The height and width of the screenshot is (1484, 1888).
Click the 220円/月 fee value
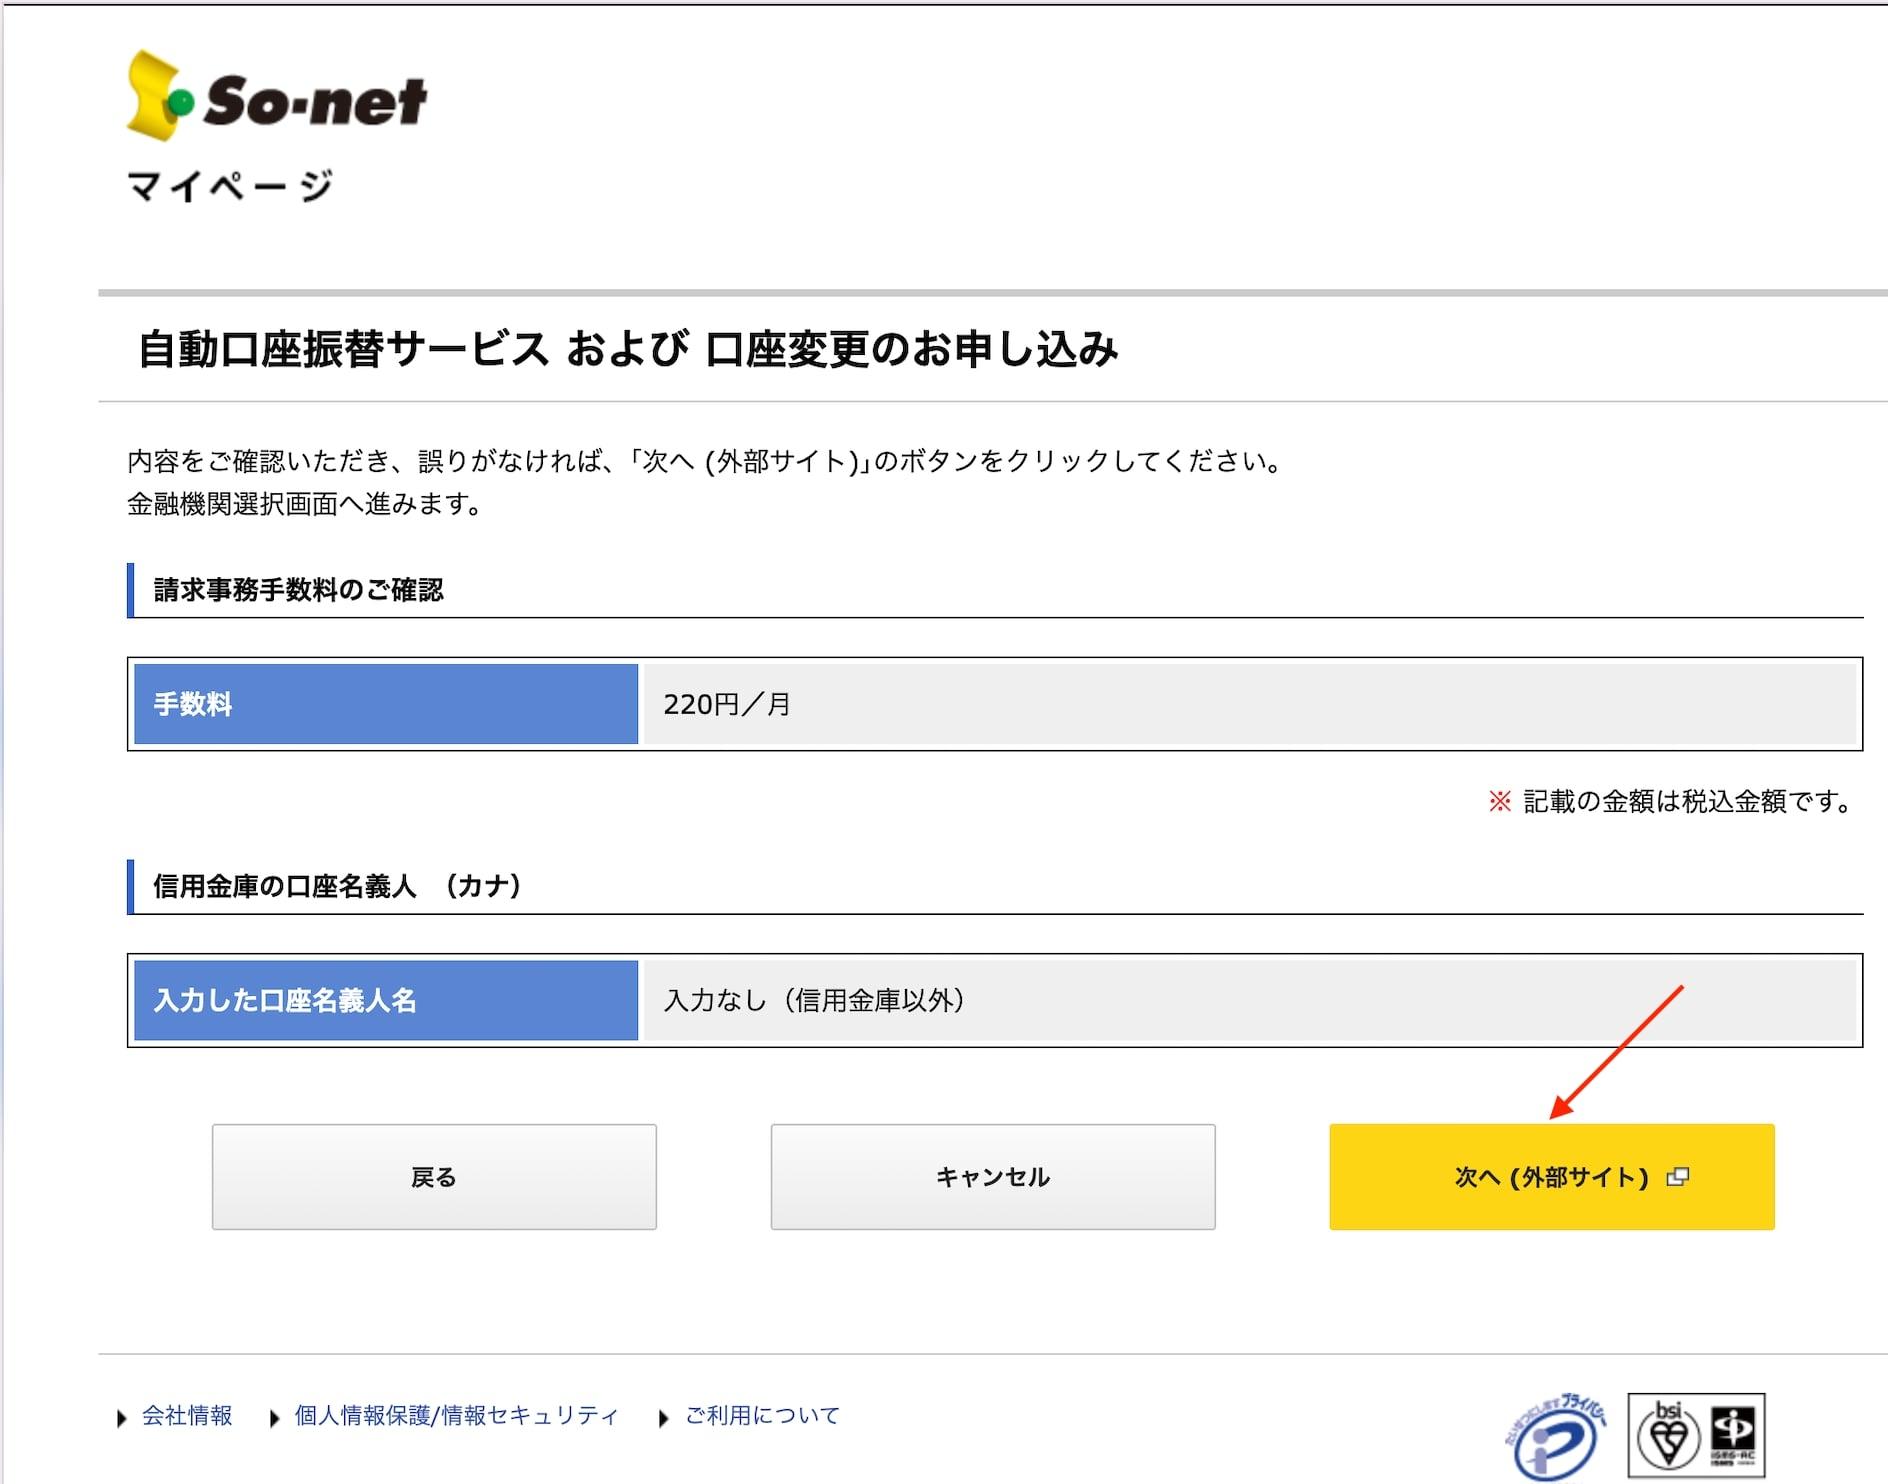[727, 705]
